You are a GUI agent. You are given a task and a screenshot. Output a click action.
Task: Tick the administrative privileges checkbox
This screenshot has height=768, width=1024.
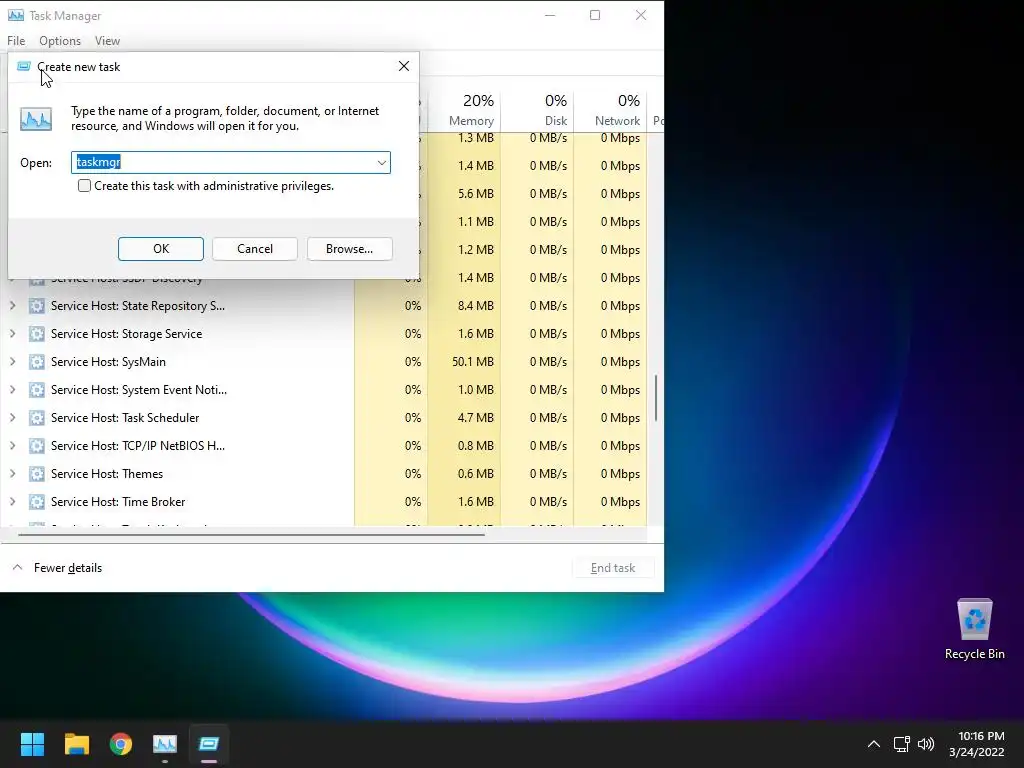pyautogui.click(x=84, y=186)
